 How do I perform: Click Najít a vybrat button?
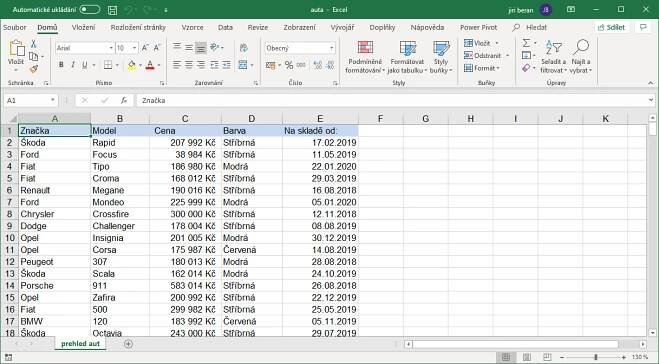tap(580, 57)
